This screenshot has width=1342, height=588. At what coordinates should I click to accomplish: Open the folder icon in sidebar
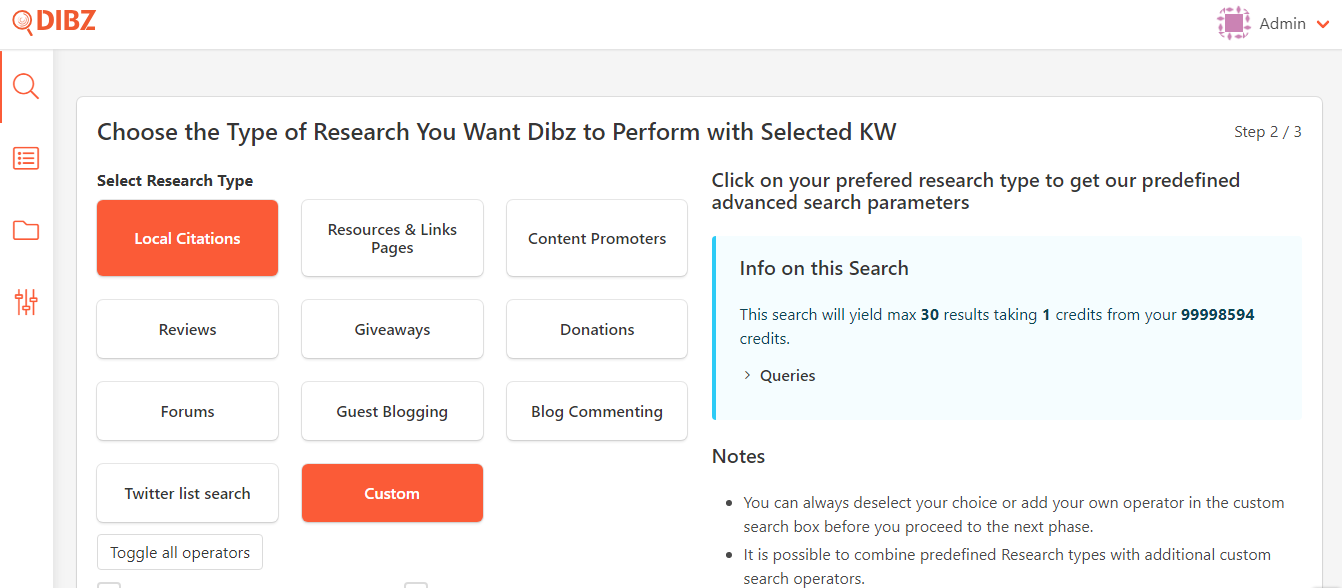[26, 231]
